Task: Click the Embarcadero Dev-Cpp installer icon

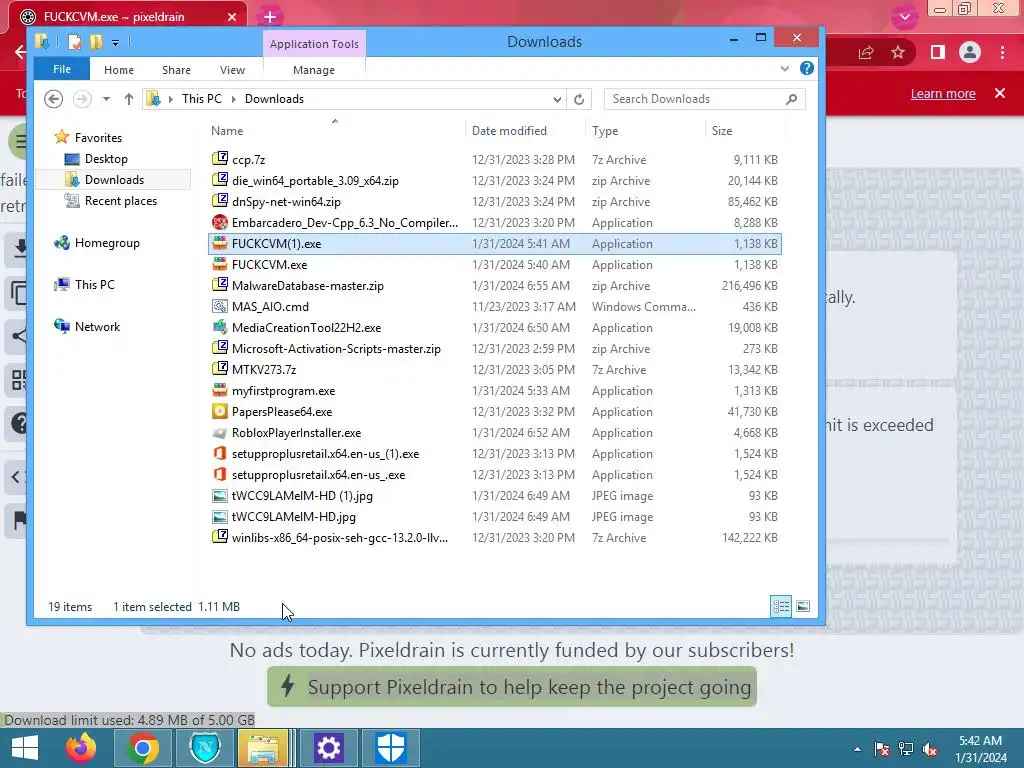Action: coord(220,222)
